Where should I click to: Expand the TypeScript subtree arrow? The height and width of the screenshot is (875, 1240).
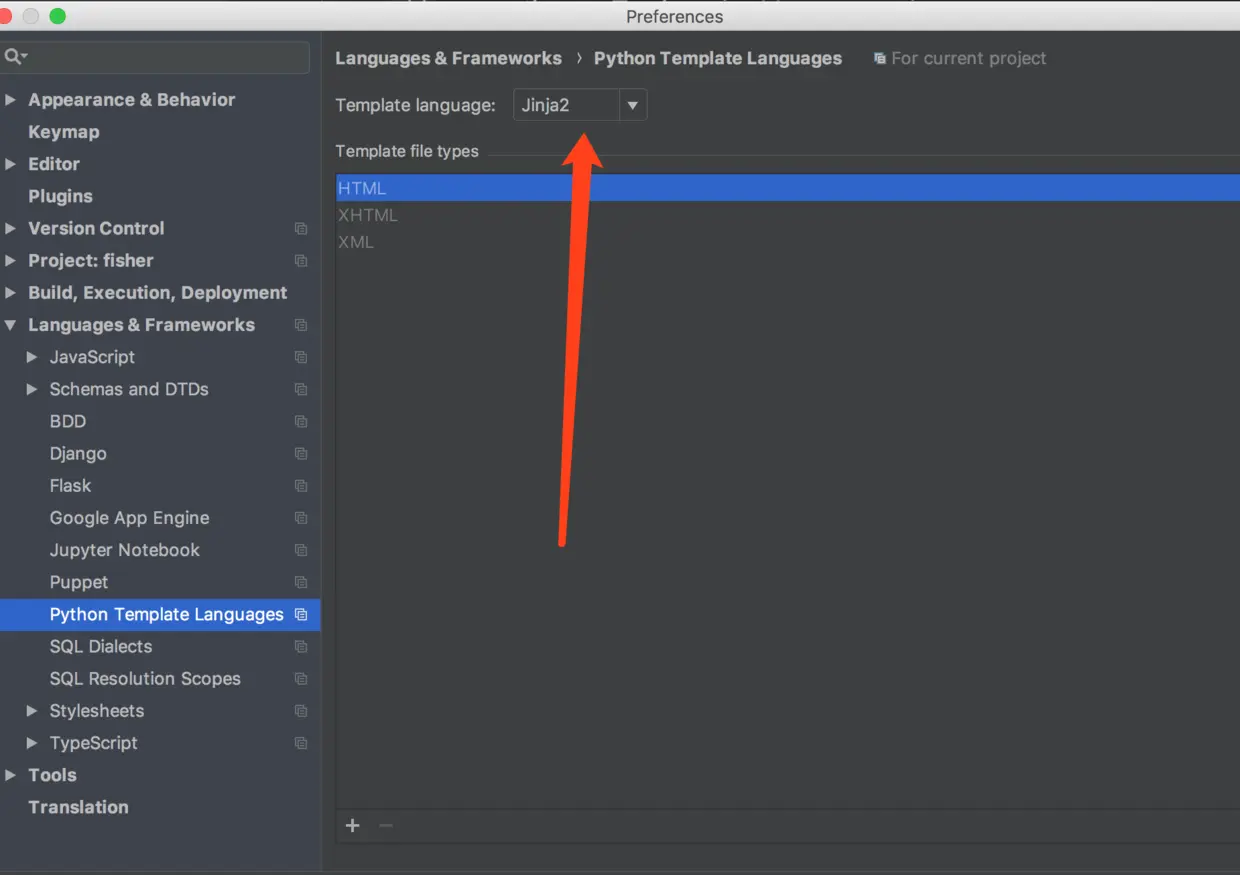click(31, 743)
